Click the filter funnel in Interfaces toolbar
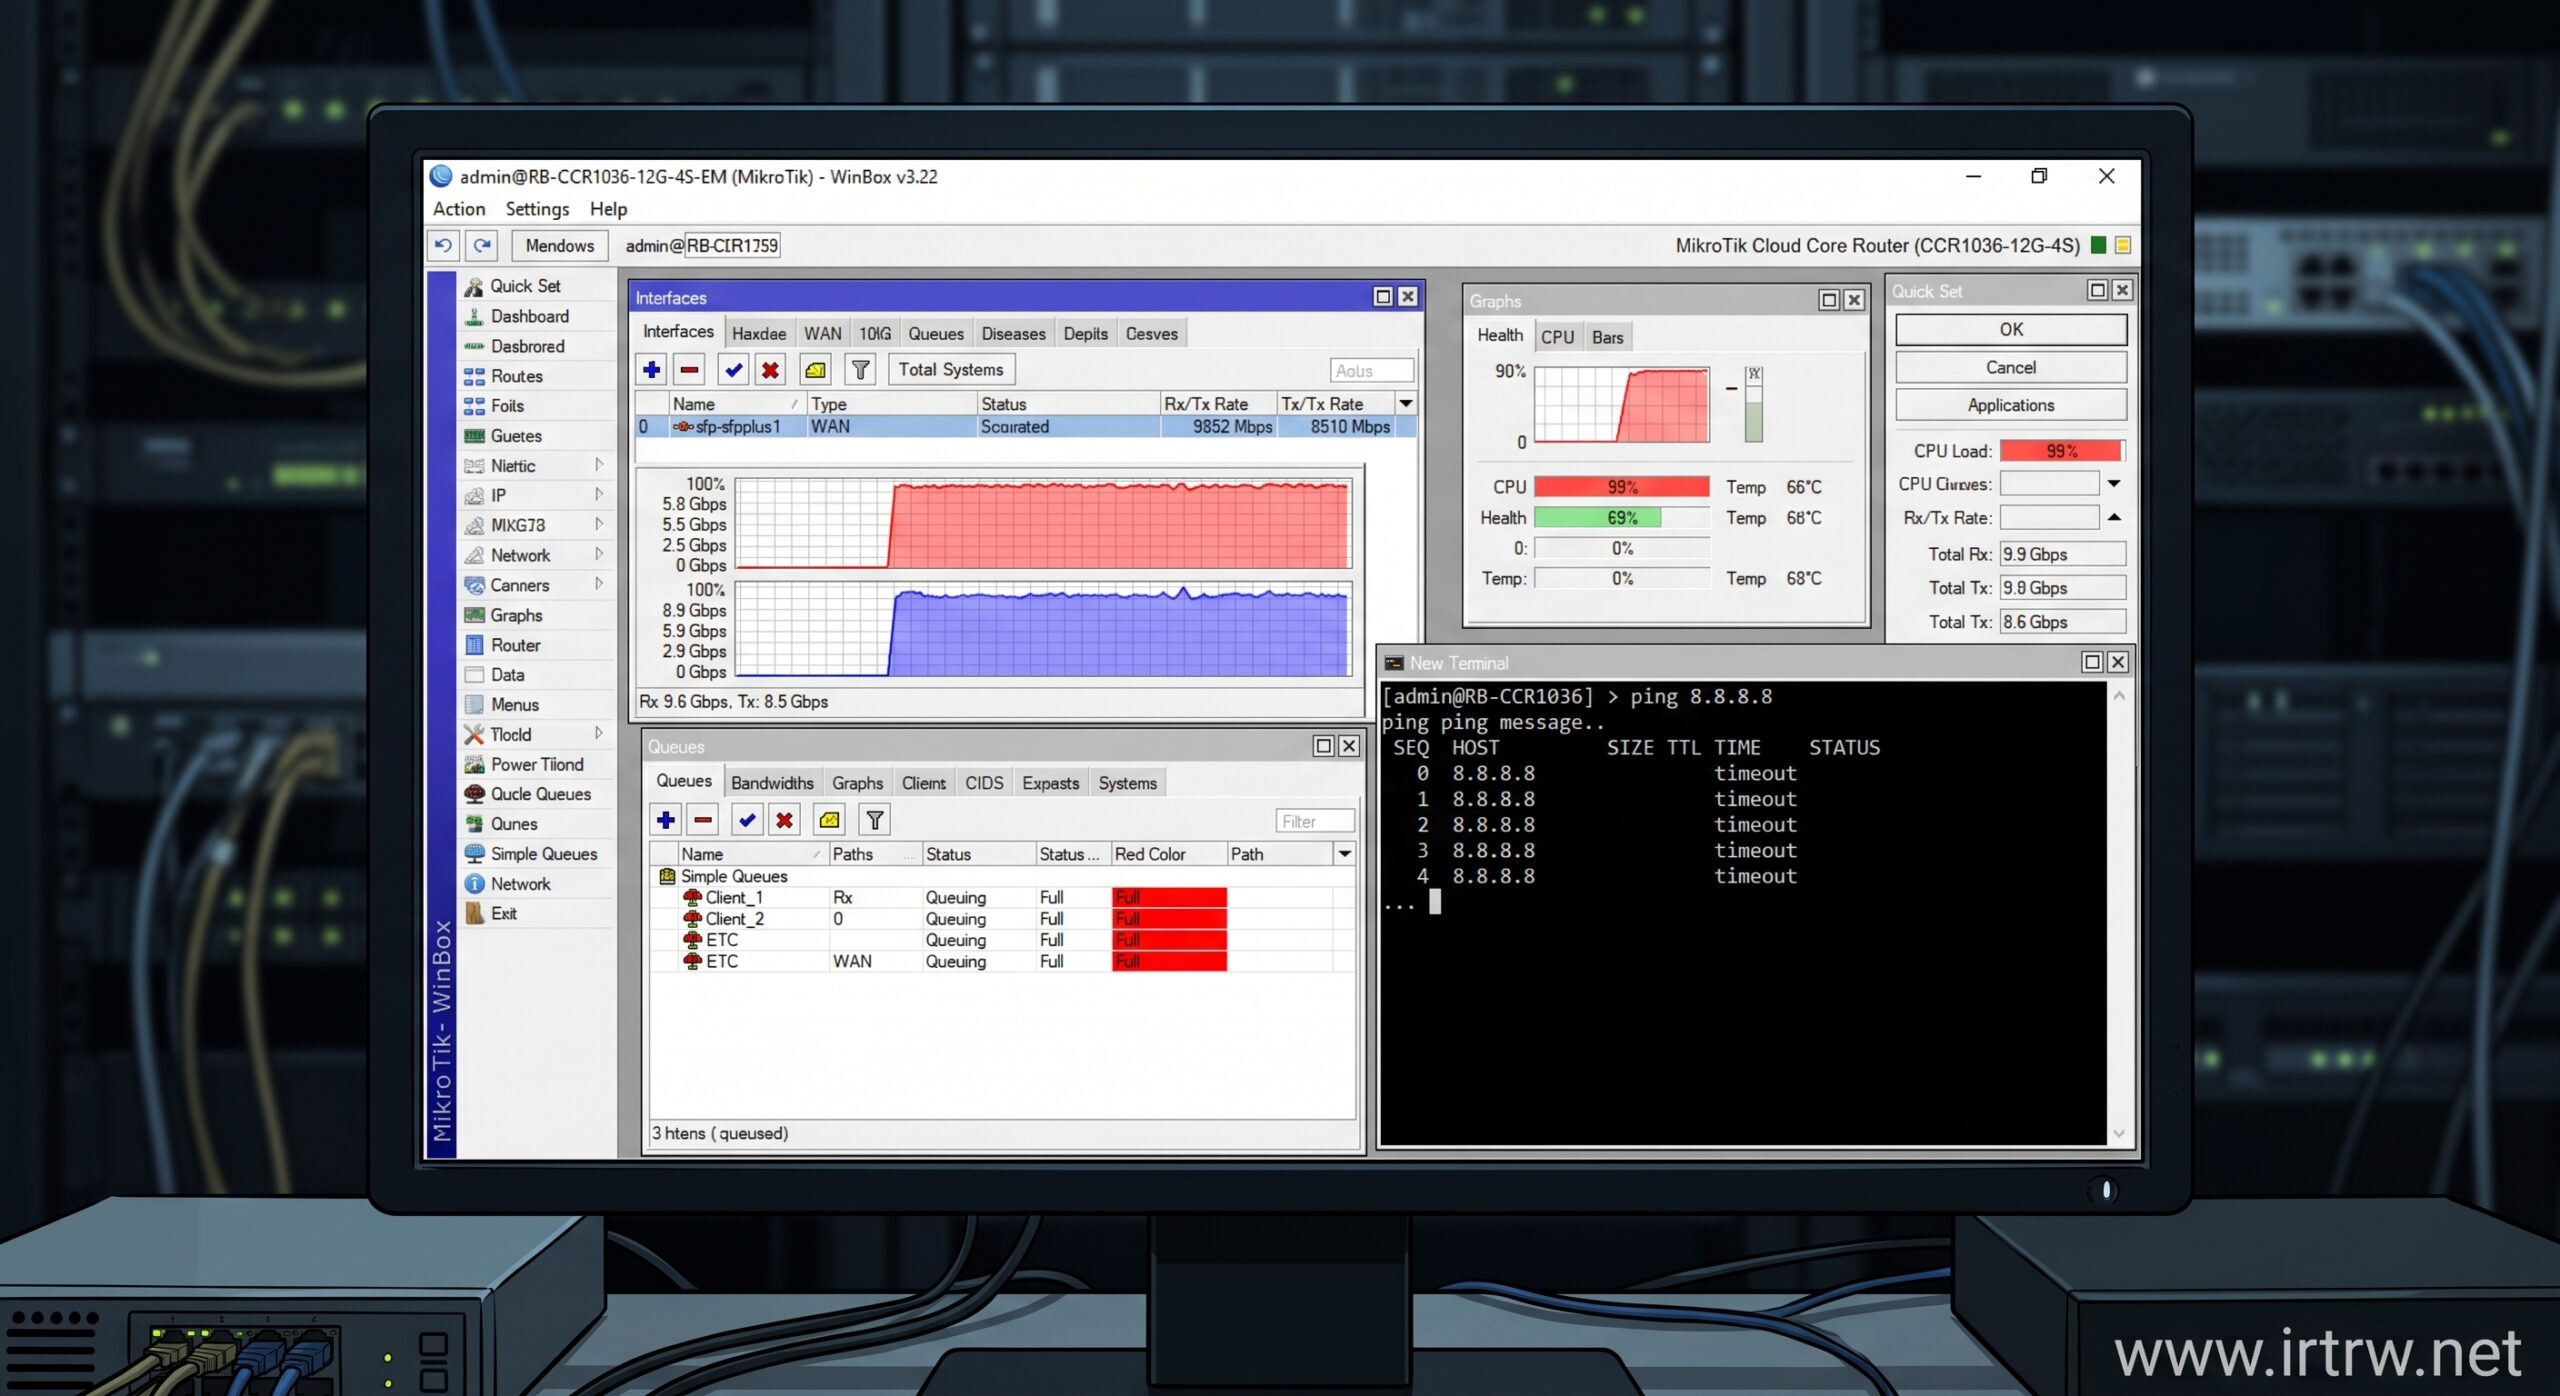 tap(860, 370)
